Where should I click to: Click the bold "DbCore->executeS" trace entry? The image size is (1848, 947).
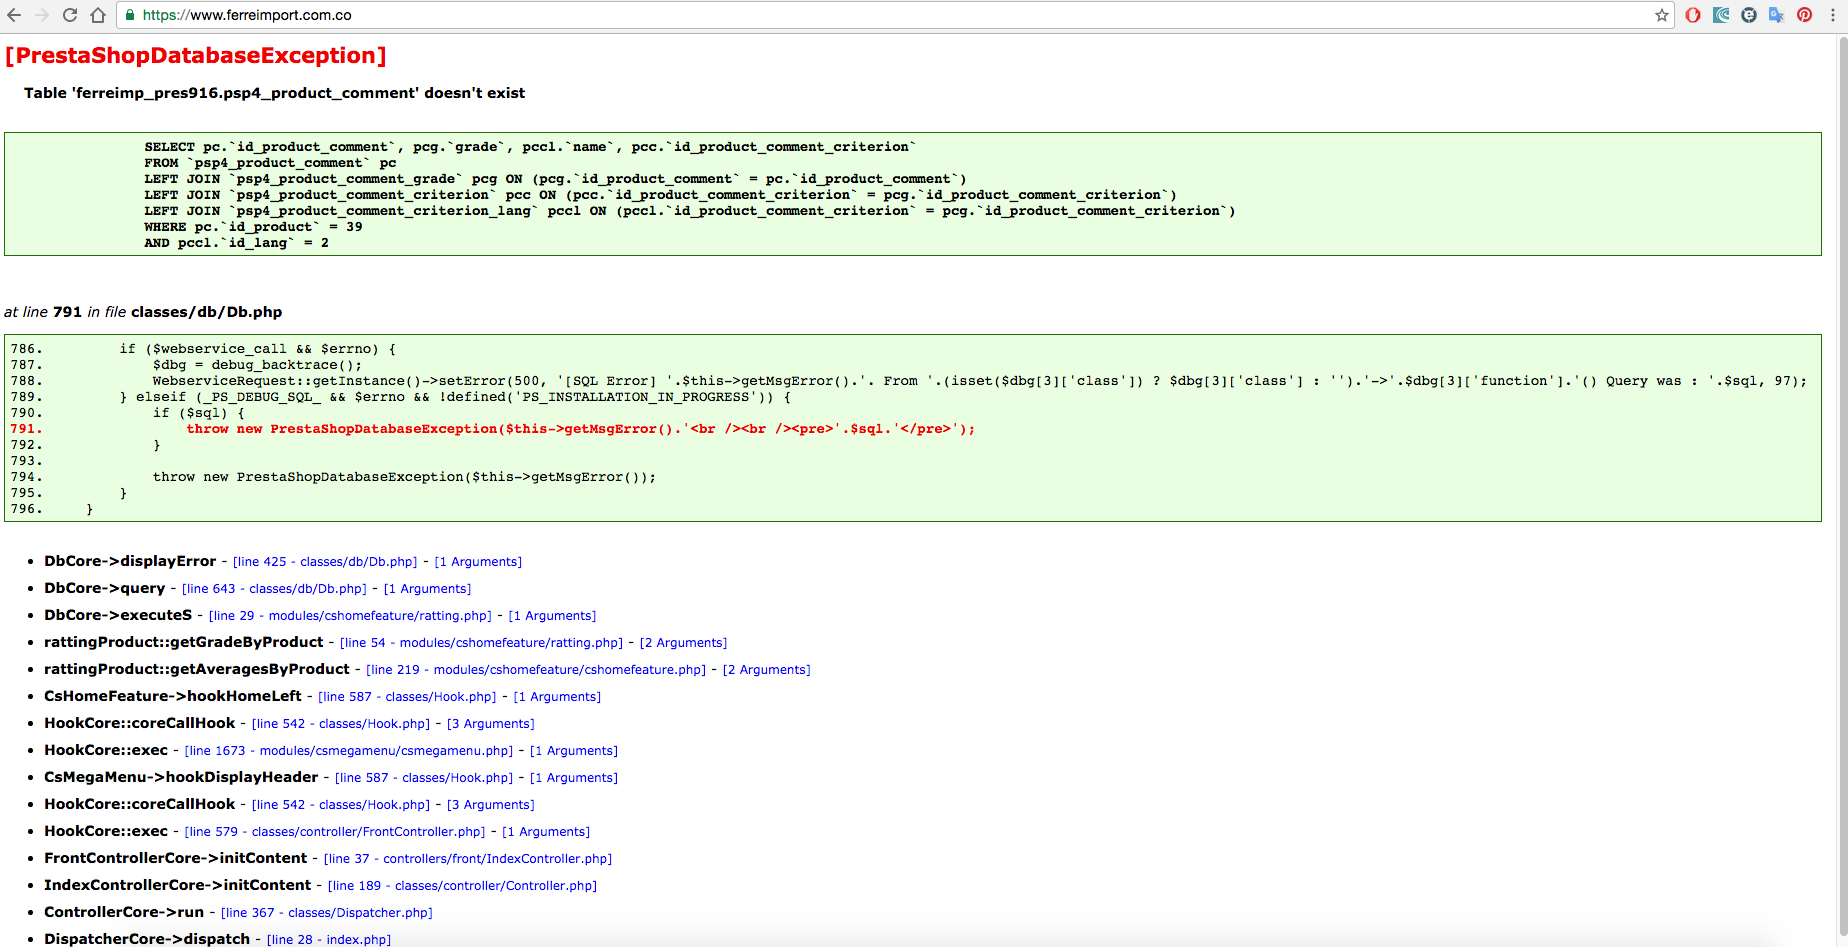tap(118, 615)
